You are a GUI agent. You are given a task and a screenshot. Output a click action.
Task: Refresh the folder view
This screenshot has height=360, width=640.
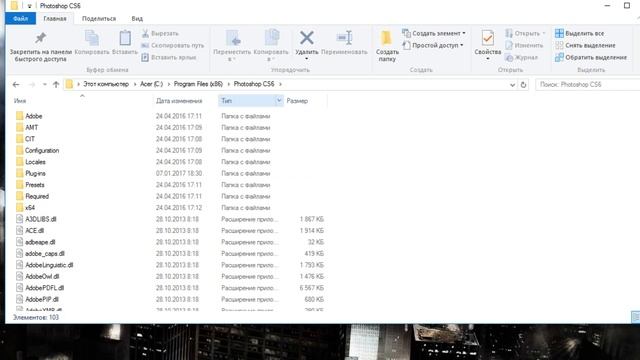pyautogui.click(x=523, y=84)
